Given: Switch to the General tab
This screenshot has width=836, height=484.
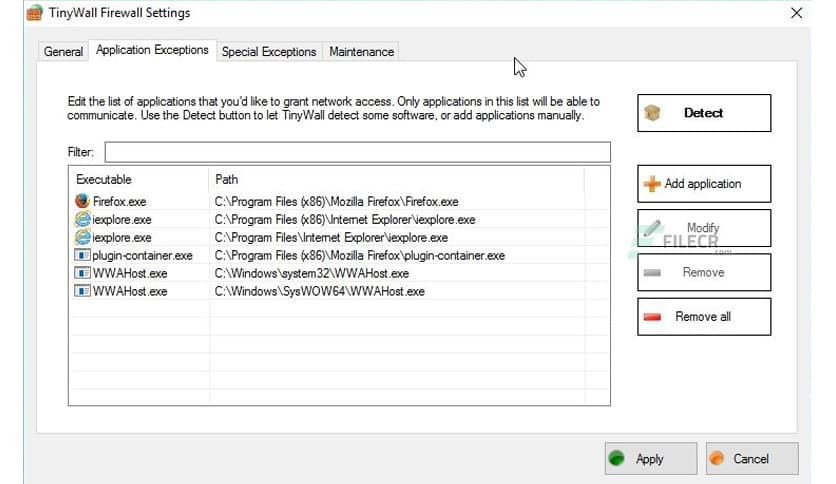Looking at the screenshot, I should coord(63,52).
